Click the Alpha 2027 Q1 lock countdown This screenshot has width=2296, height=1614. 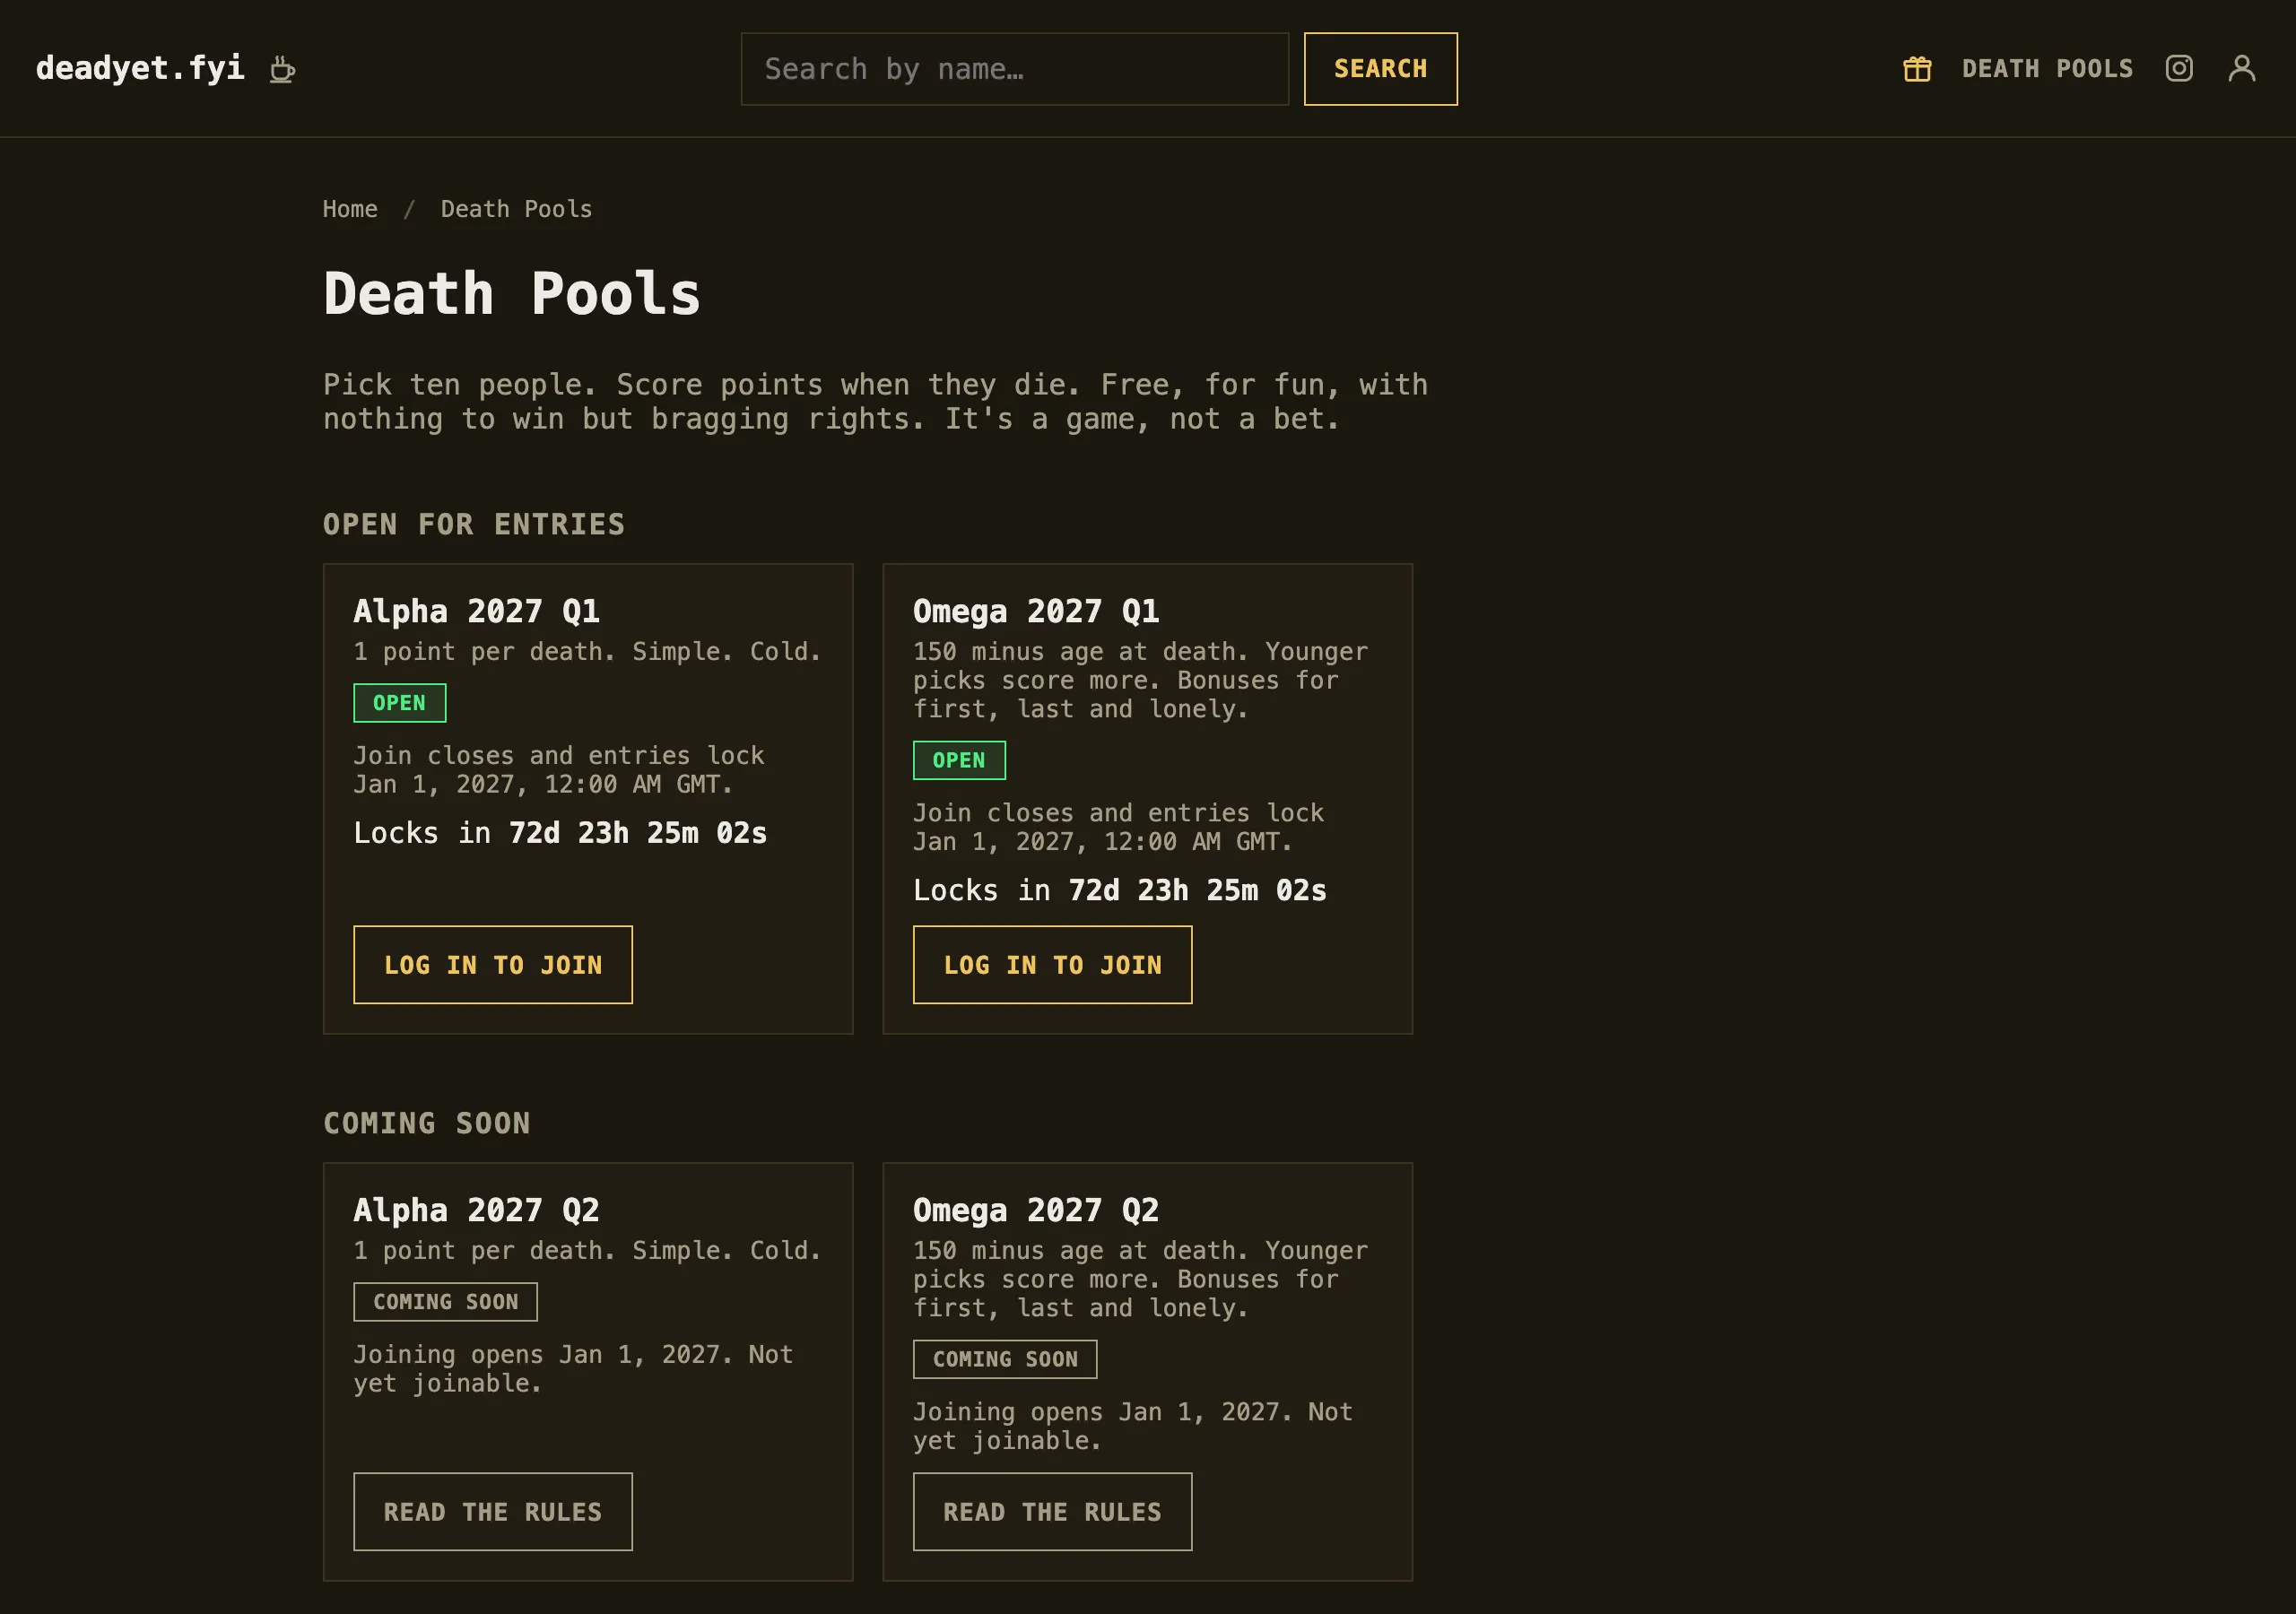pos(561,833)
